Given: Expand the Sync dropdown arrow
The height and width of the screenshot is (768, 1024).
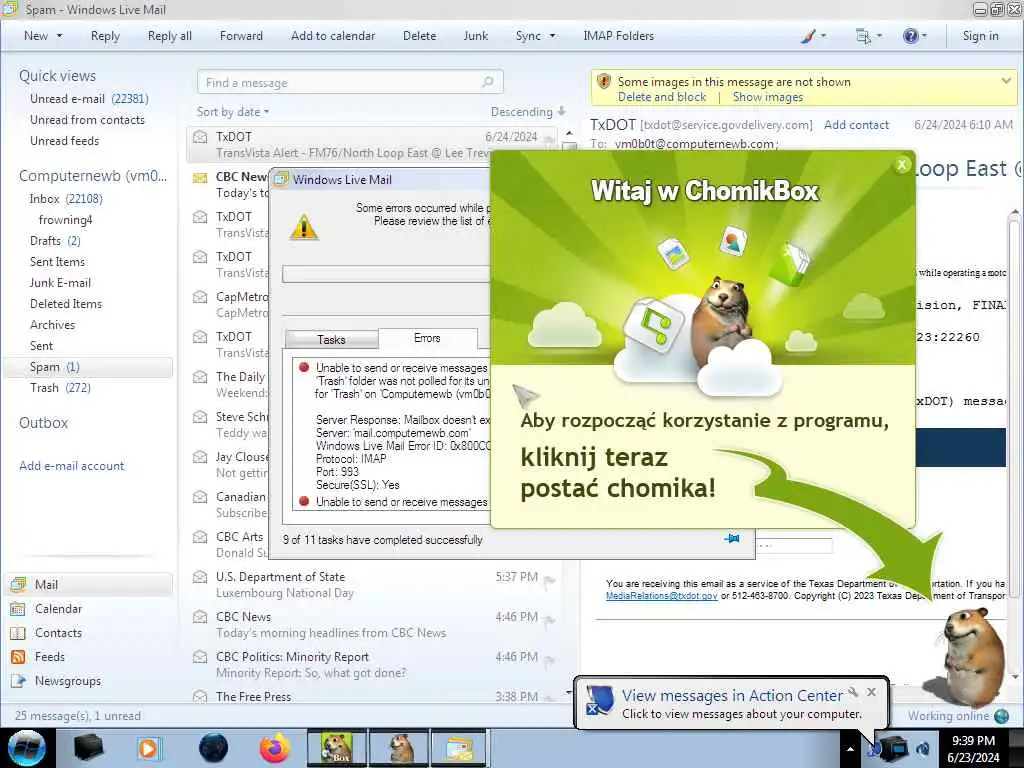Looking at the screenshot, I should click(552, 36).
